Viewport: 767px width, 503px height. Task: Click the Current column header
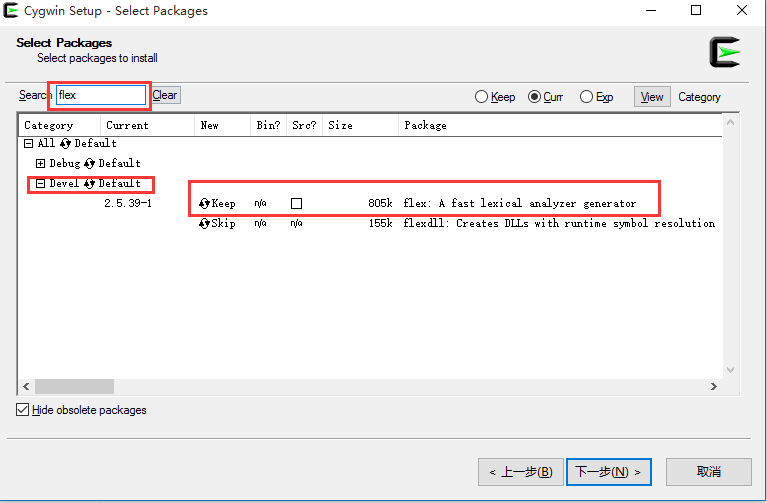(147, 125)
